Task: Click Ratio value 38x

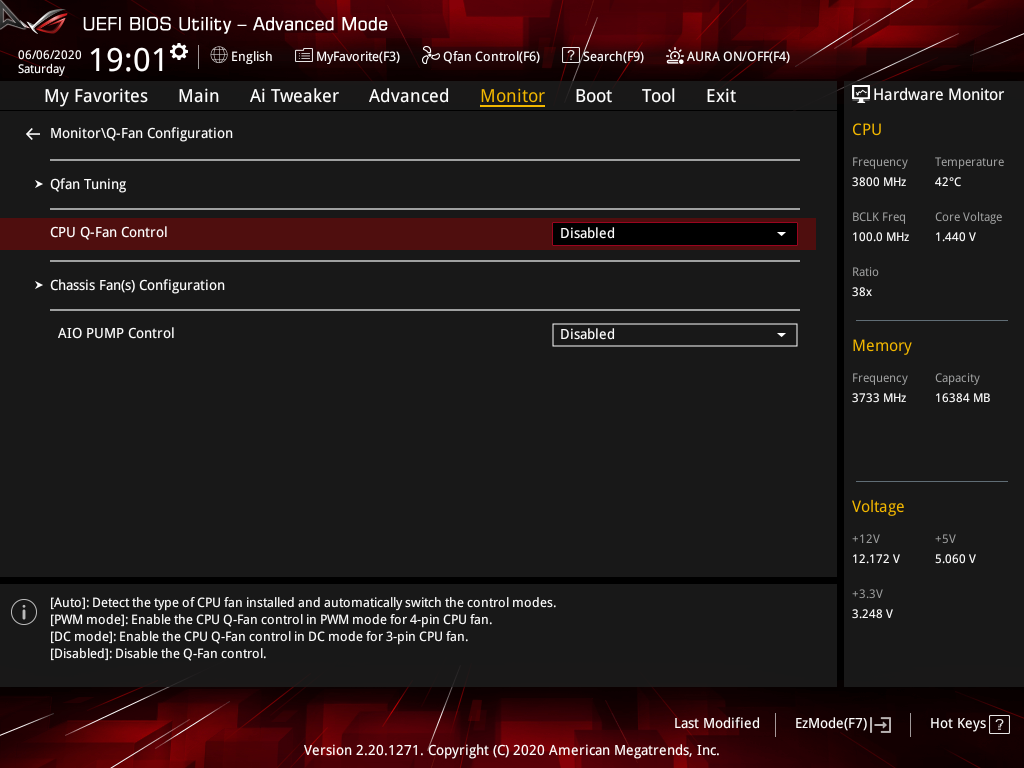Action: (862, 292)
